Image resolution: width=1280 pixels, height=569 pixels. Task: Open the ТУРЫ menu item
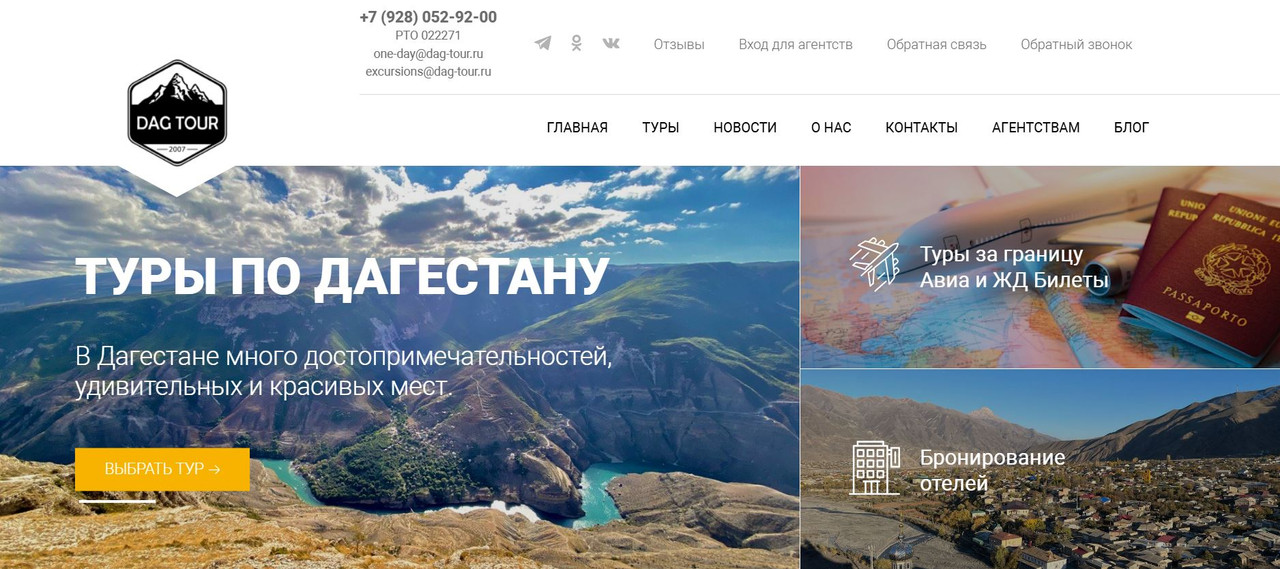click(x=660, y=128)
